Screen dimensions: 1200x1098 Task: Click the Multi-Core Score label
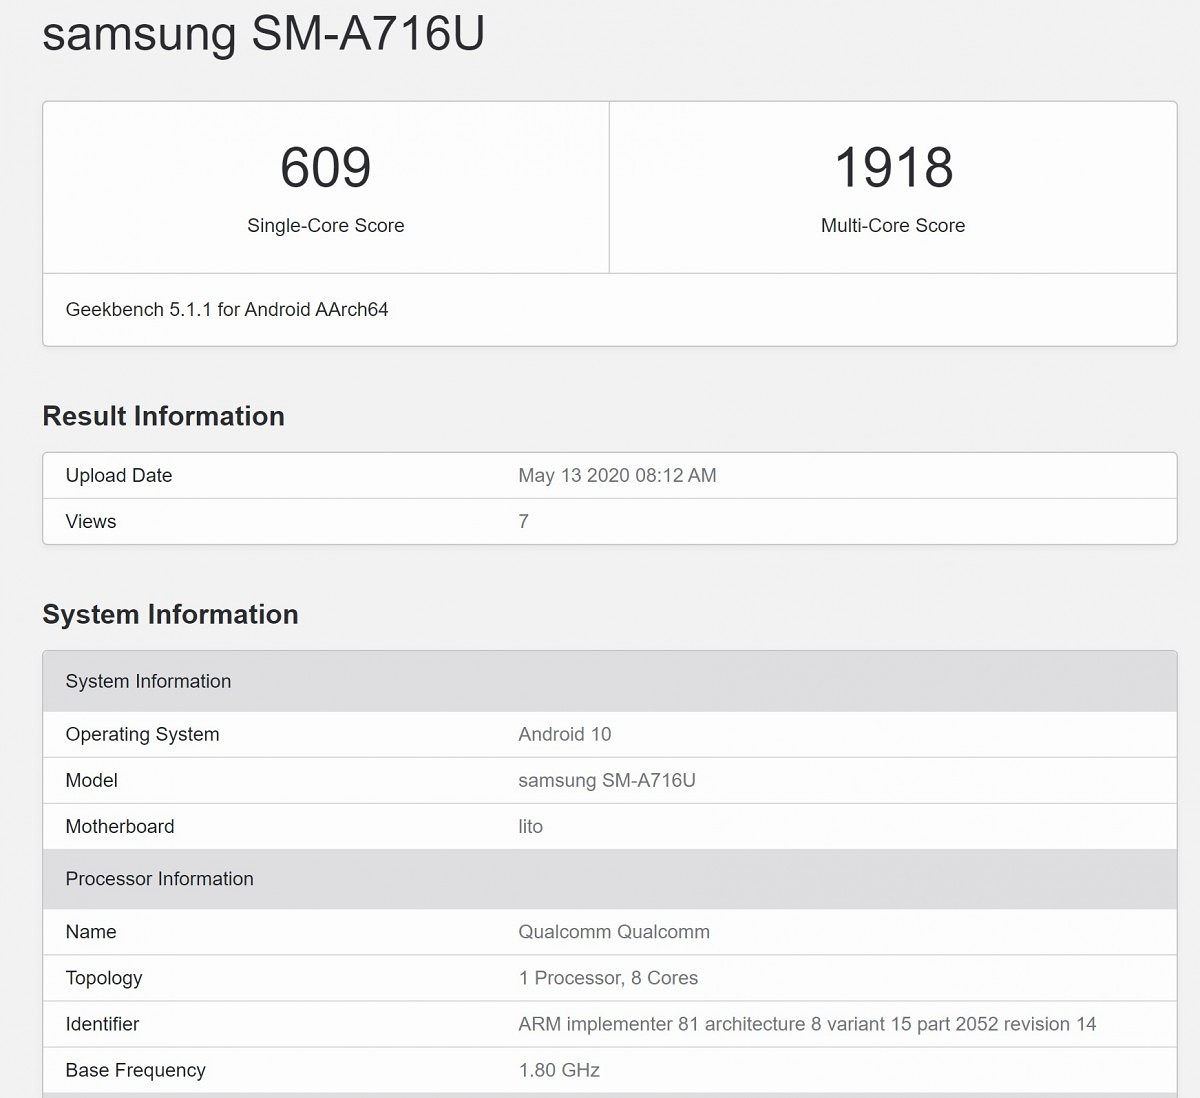point(891,226)
